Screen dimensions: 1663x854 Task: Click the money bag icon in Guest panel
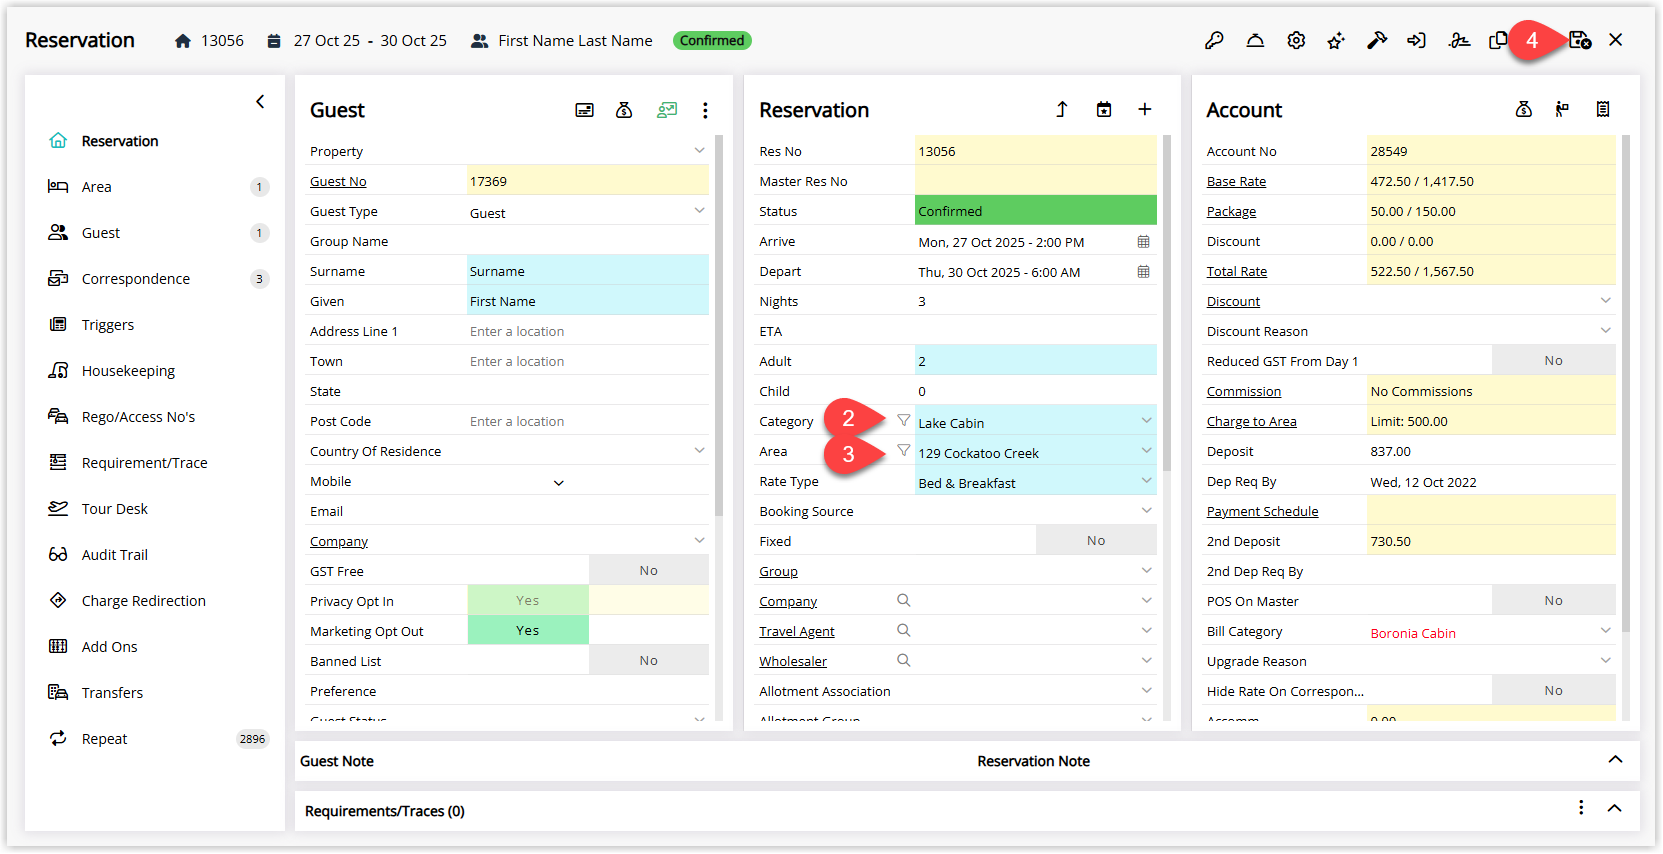[x=624, y=110]
